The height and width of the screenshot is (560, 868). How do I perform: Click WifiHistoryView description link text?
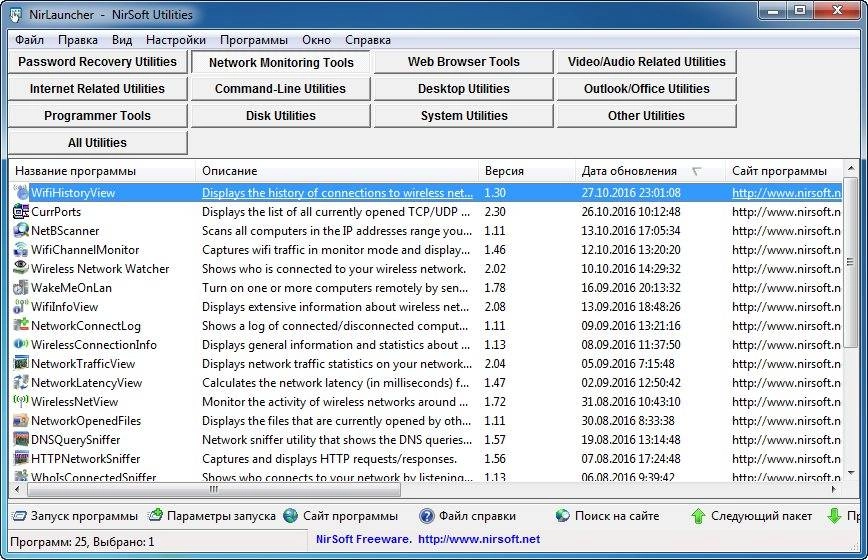337,193
